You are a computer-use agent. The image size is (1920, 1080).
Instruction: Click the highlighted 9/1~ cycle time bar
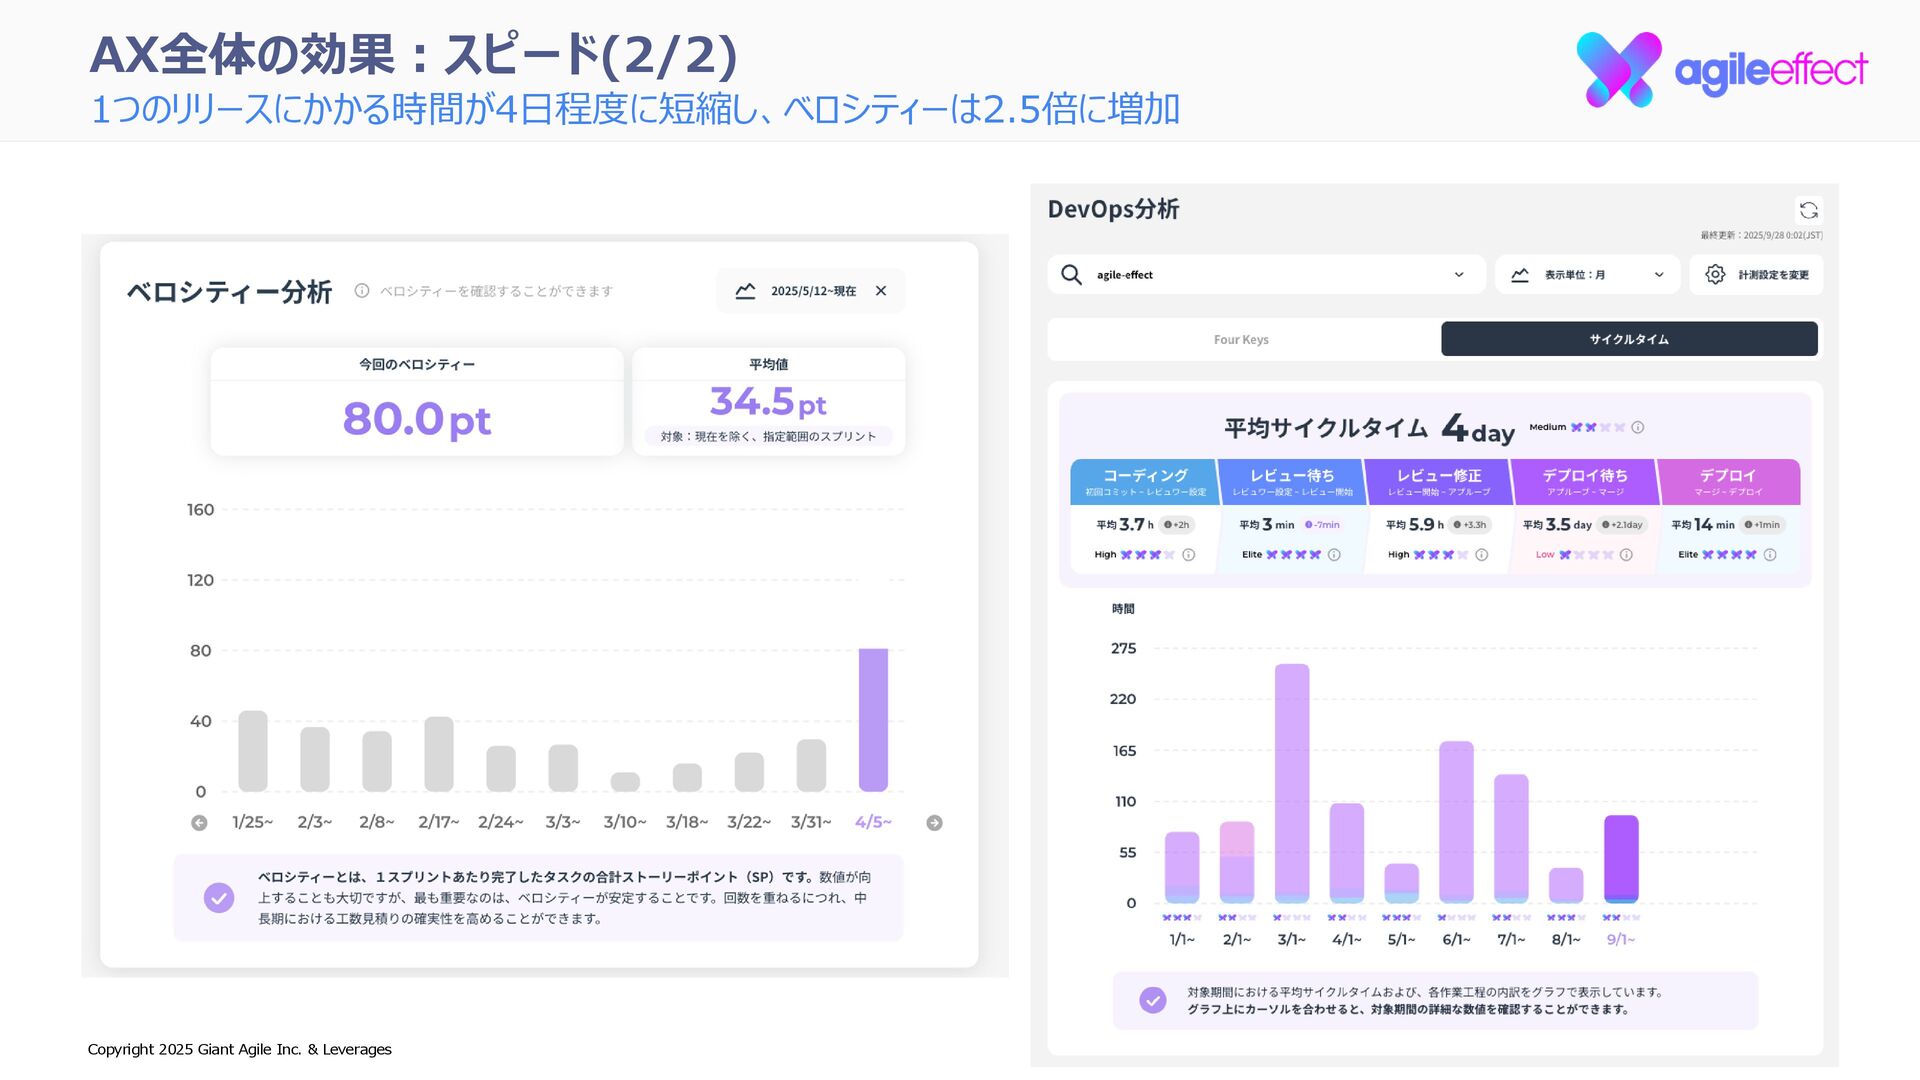pos(1621,859)
